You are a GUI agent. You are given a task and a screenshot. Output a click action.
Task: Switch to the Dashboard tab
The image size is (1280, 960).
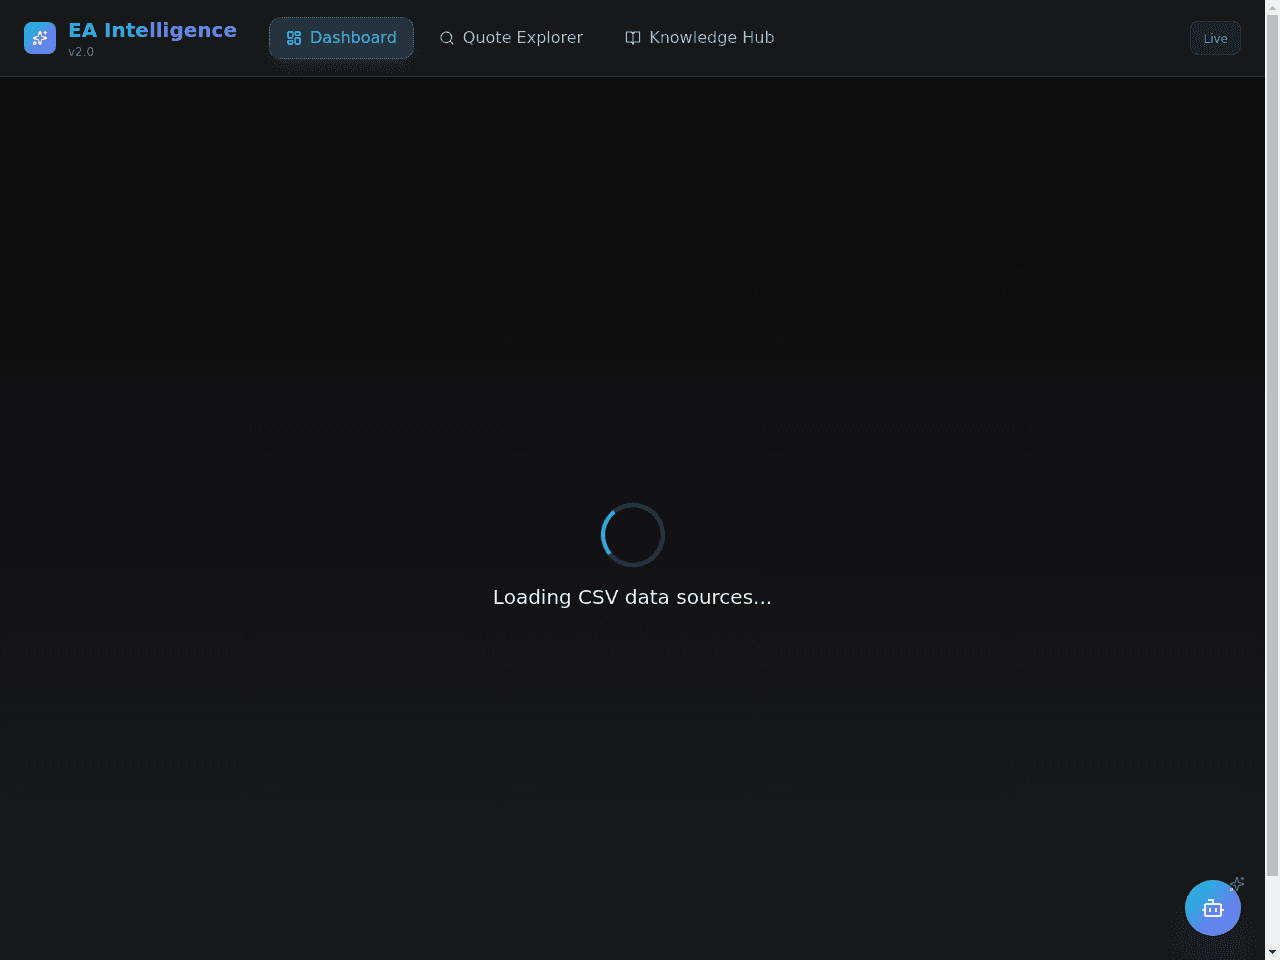pos(341,38)
